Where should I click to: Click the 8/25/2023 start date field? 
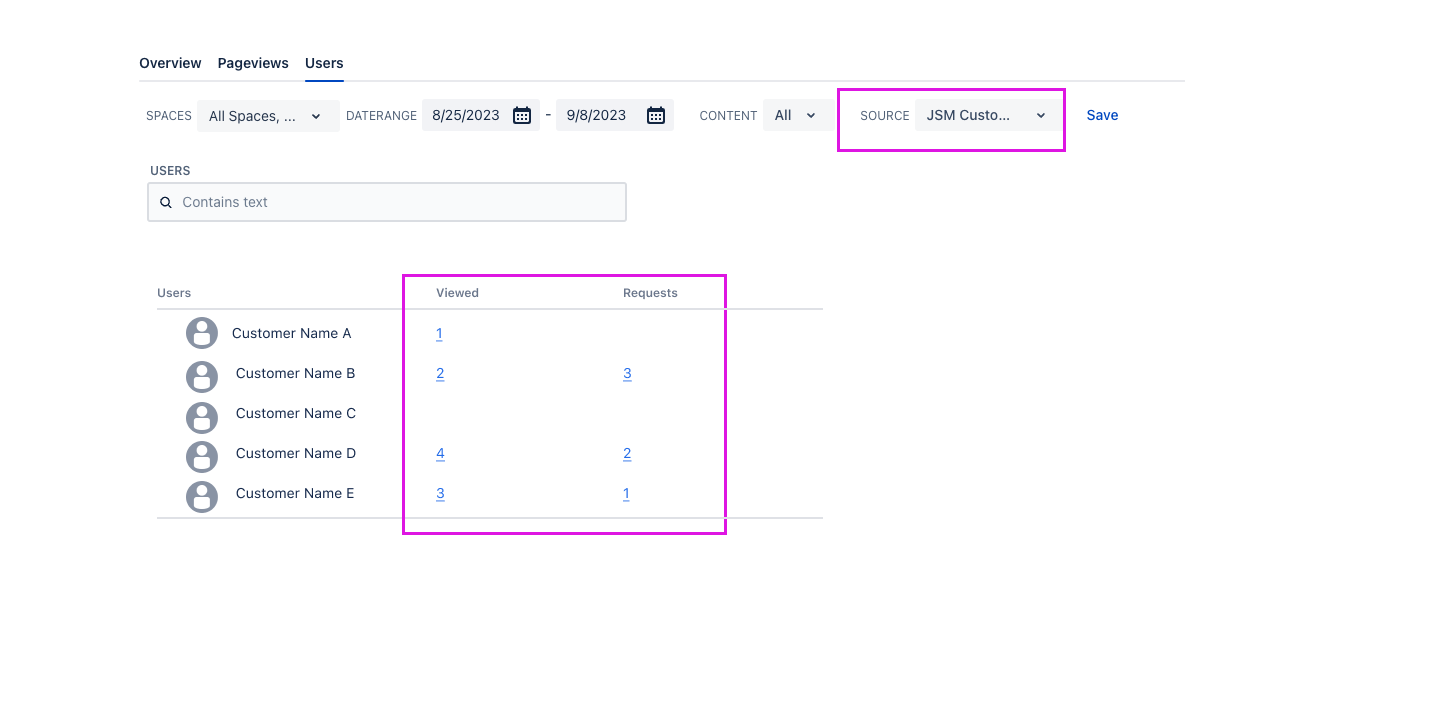pyautogui.click(x=466, y=116)
